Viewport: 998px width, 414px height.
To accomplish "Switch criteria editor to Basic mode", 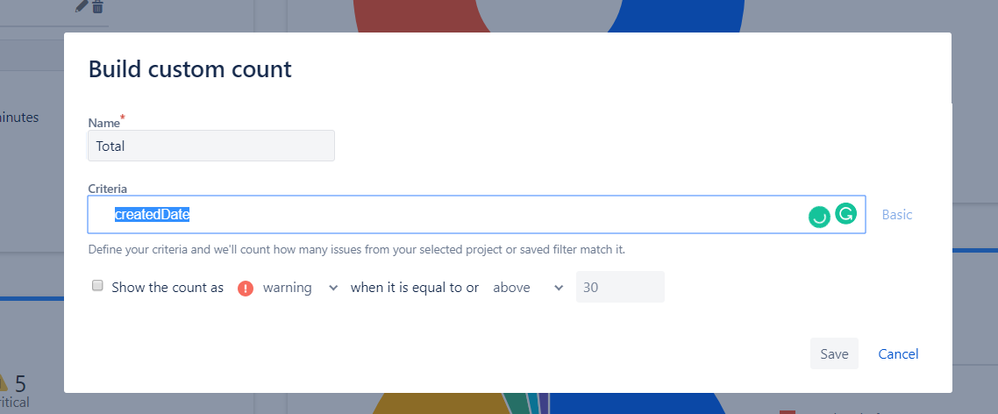I will pos(897,215).
